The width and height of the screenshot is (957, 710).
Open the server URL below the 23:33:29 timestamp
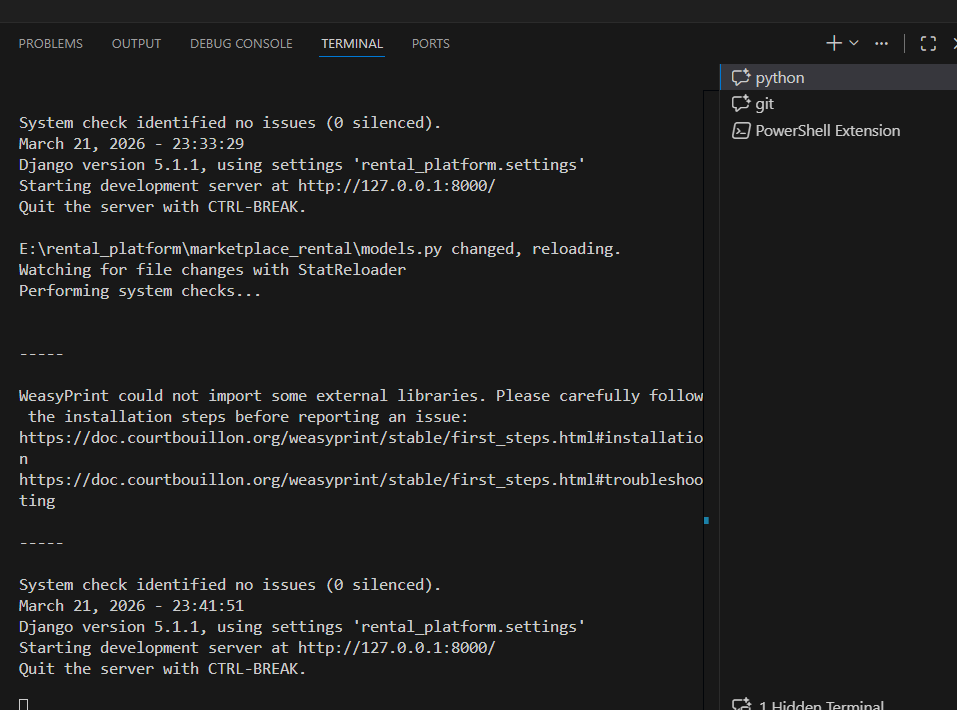pos(396,186)
